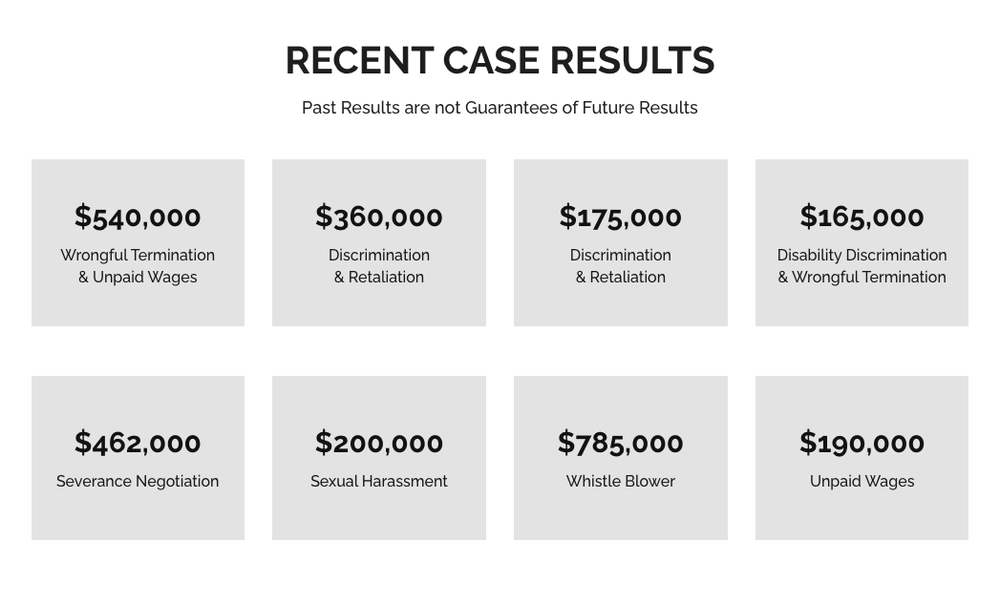Click the word RESULTS in the heading

click(632, 61)
